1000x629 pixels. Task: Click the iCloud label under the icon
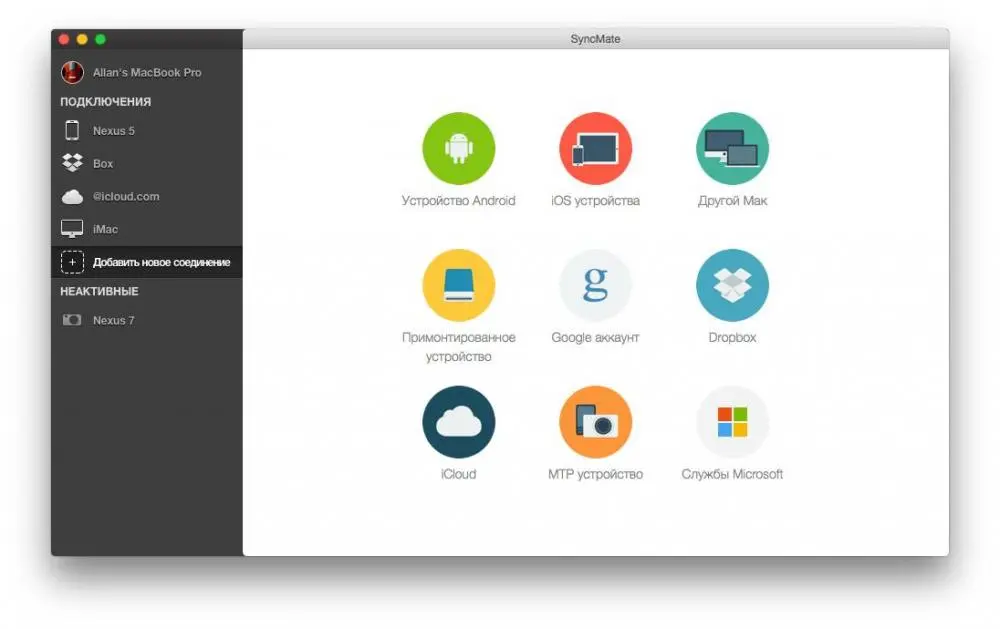[459, 474]
